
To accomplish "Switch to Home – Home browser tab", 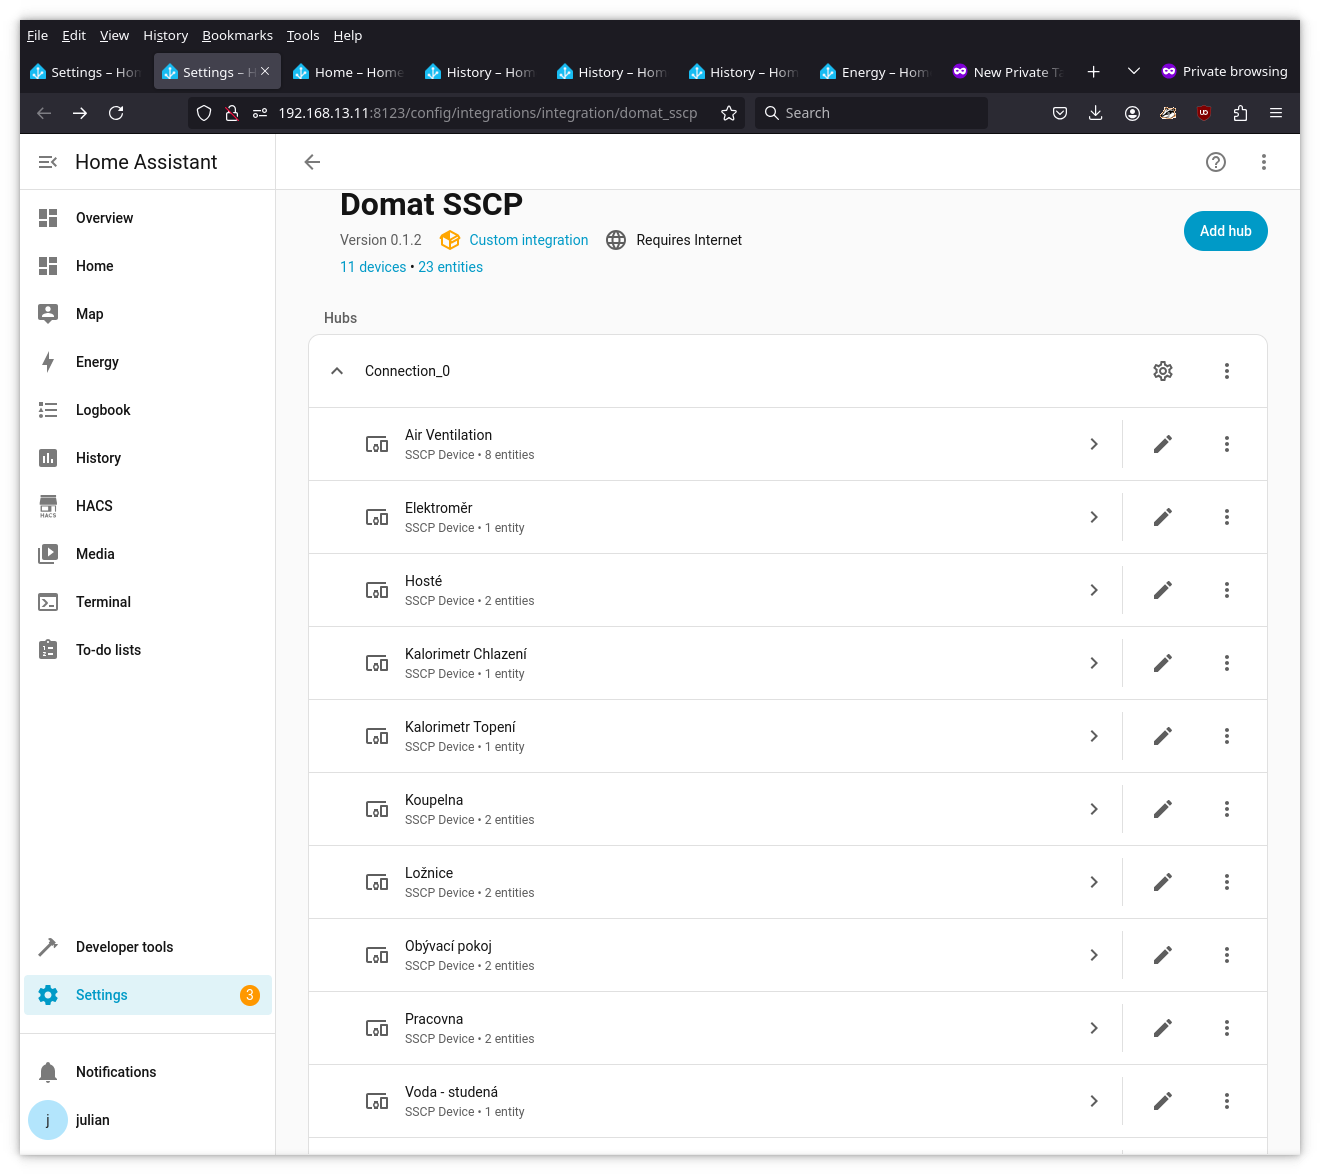I will point(348,72).
